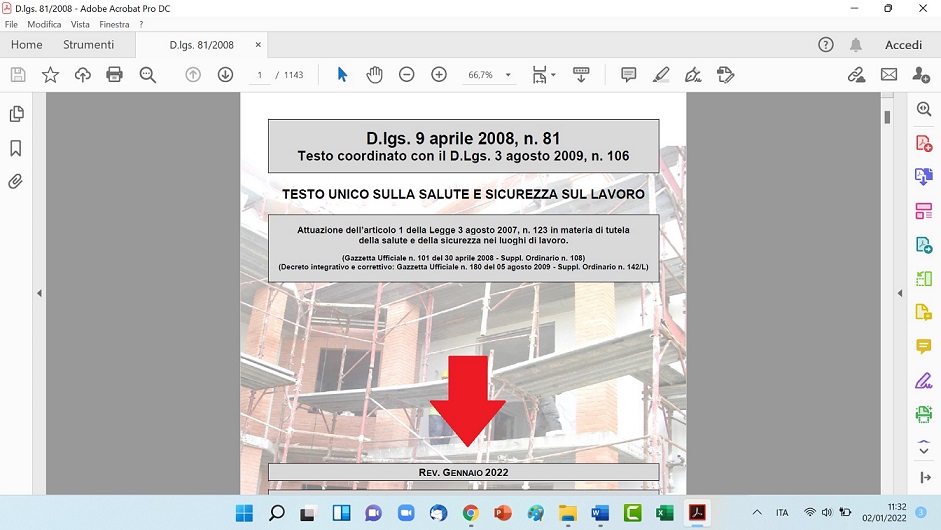
Task: Go to next page arrow
Action: tap(225, 75)
